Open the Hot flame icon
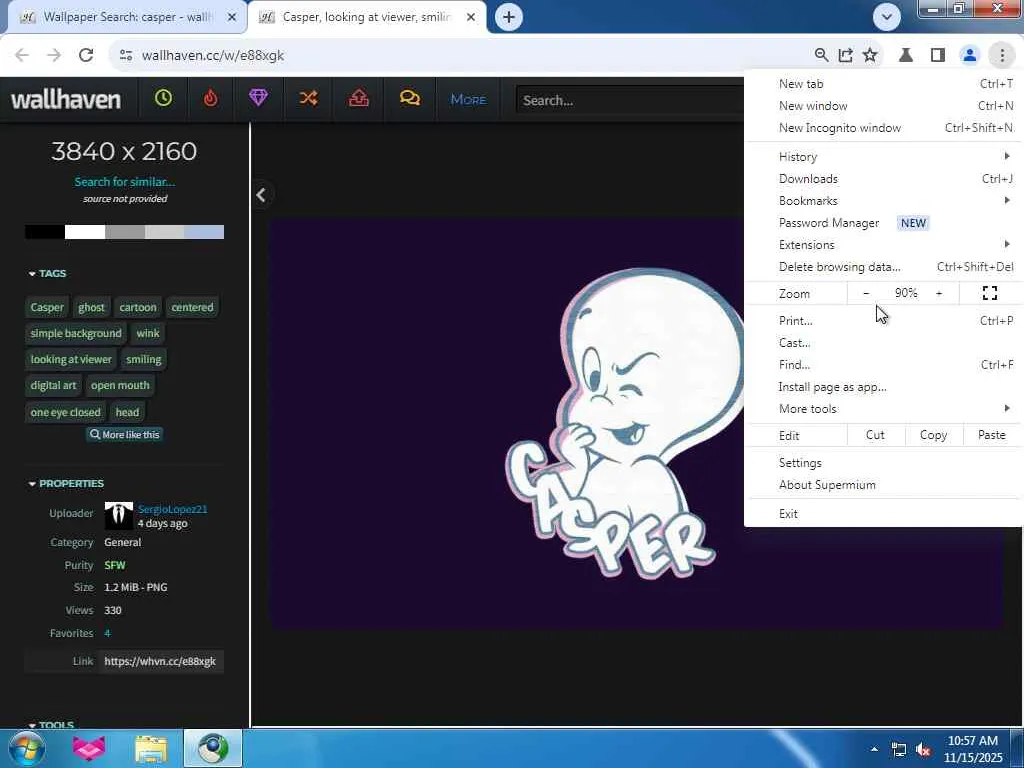The width and height of the screenshot is (1024, 768). click(x=210, y=99)
